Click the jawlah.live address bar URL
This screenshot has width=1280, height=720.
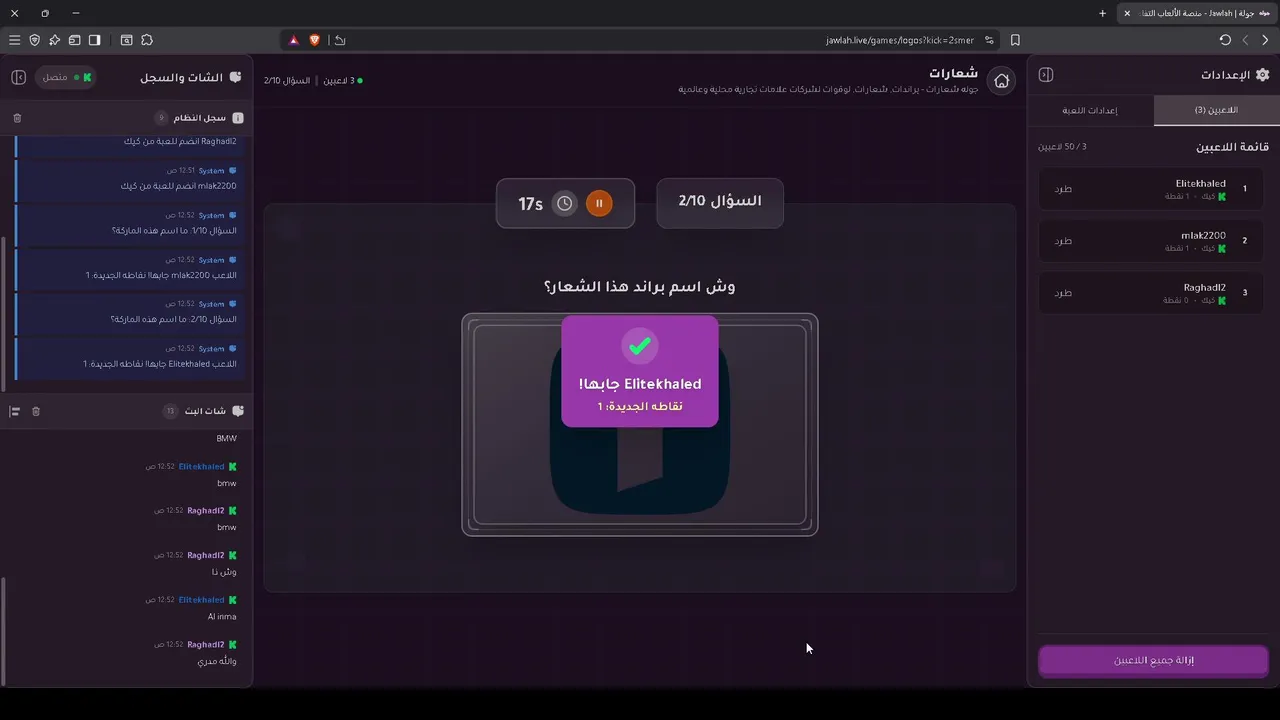tap(900, 40)
